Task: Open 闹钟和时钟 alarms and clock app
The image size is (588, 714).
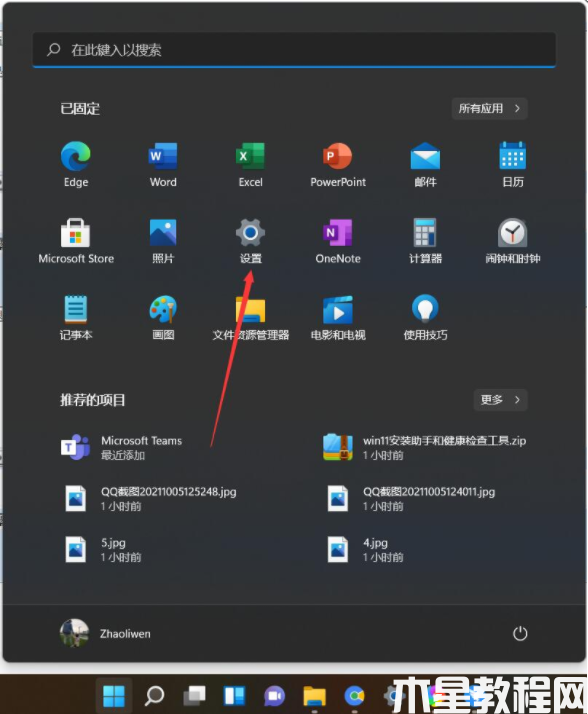Action: coord(513,241)
